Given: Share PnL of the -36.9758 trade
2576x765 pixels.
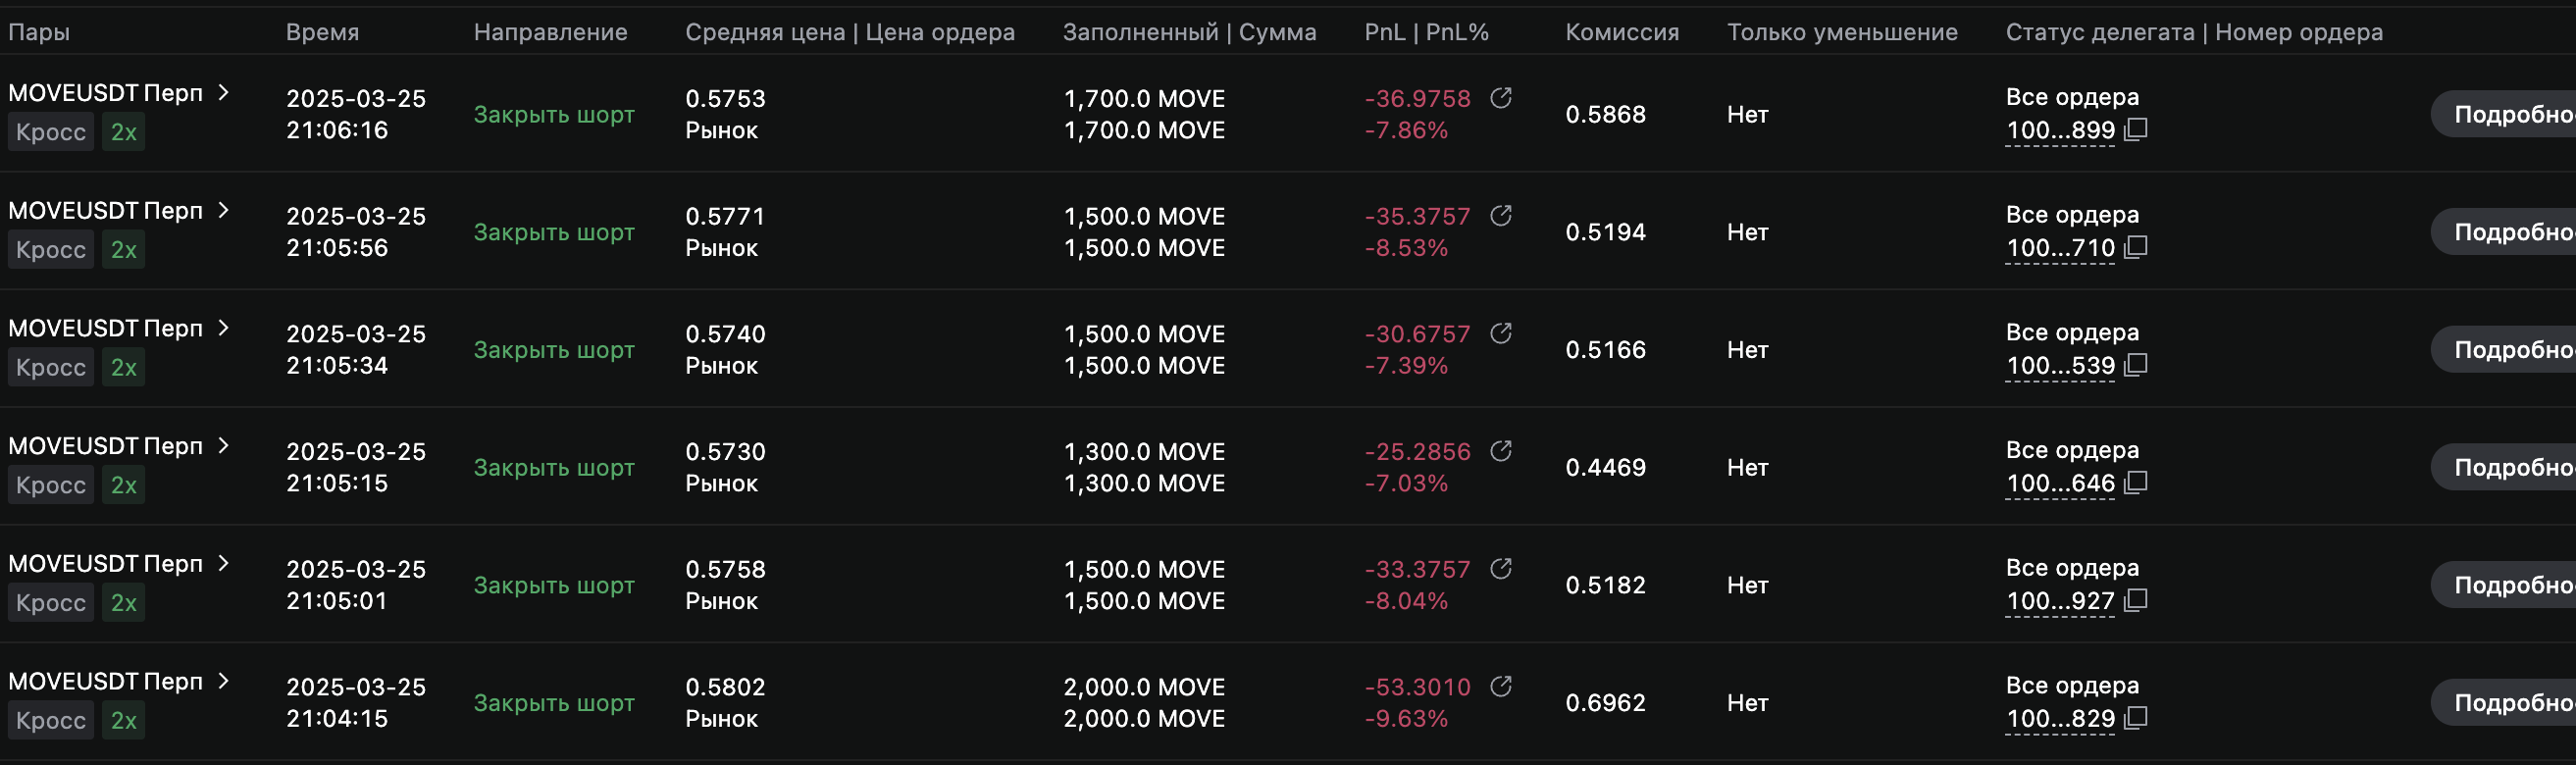Looking at the screenshot, I should coord(1500,98).
